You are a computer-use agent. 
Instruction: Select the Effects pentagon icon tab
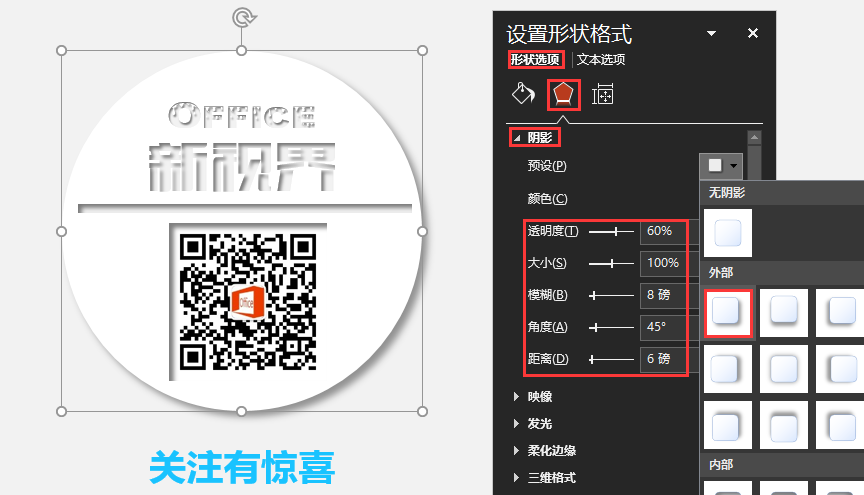pyautogui.click(x=563, y=94)
